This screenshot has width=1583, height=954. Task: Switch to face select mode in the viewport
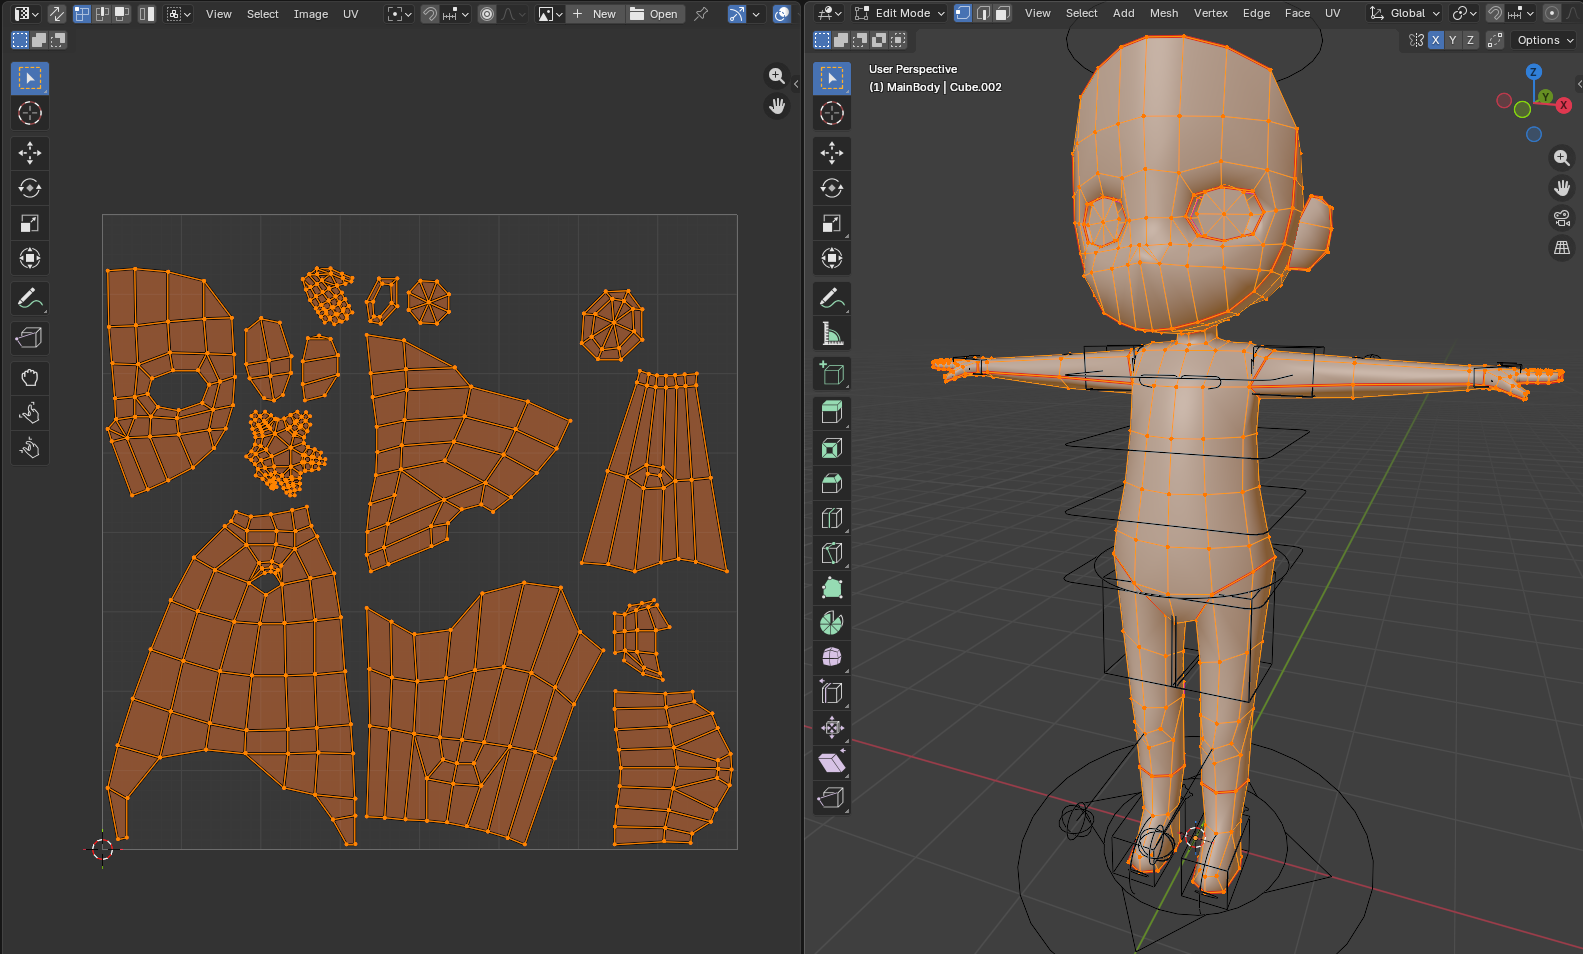1002,13
